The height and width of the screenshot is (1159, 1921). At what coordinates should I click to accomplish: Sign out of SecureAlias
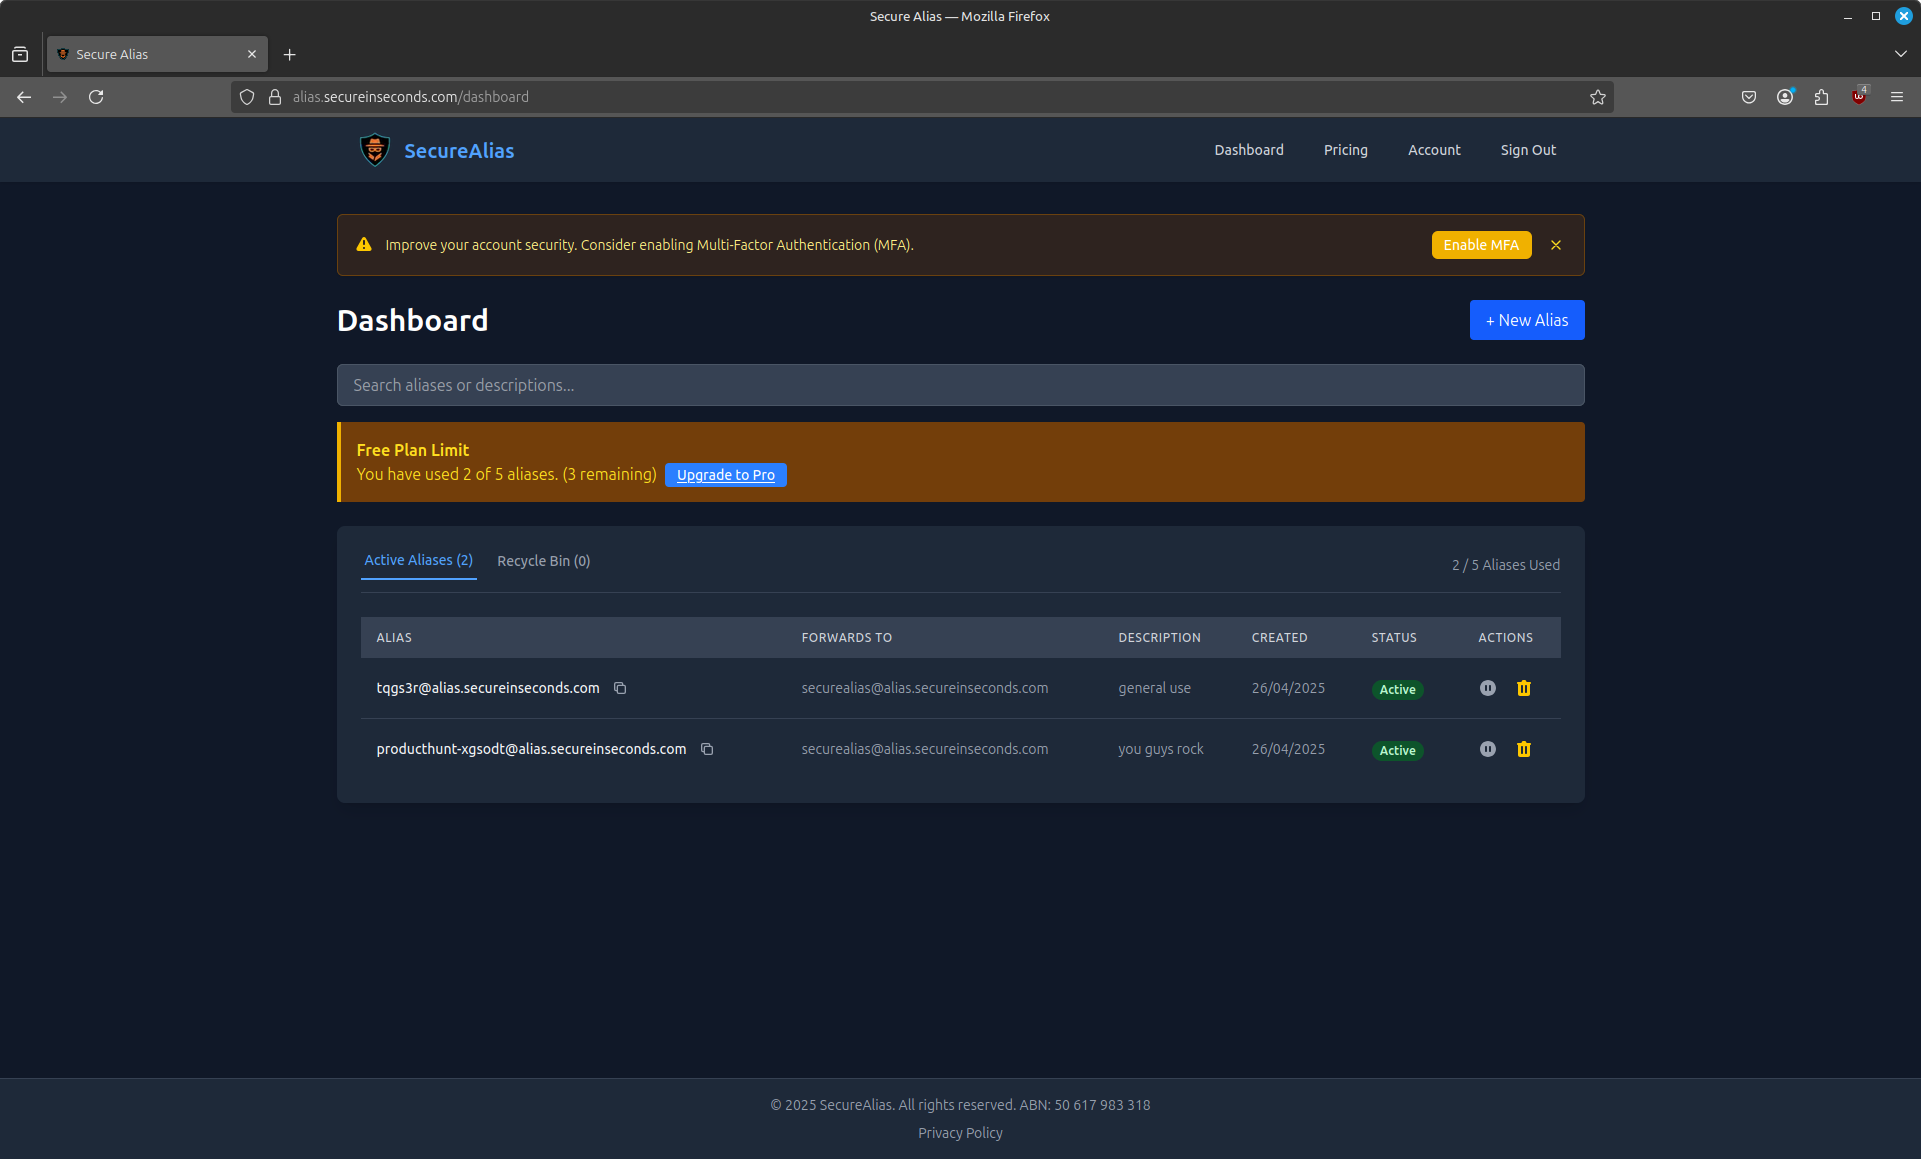pos(1527,150)
